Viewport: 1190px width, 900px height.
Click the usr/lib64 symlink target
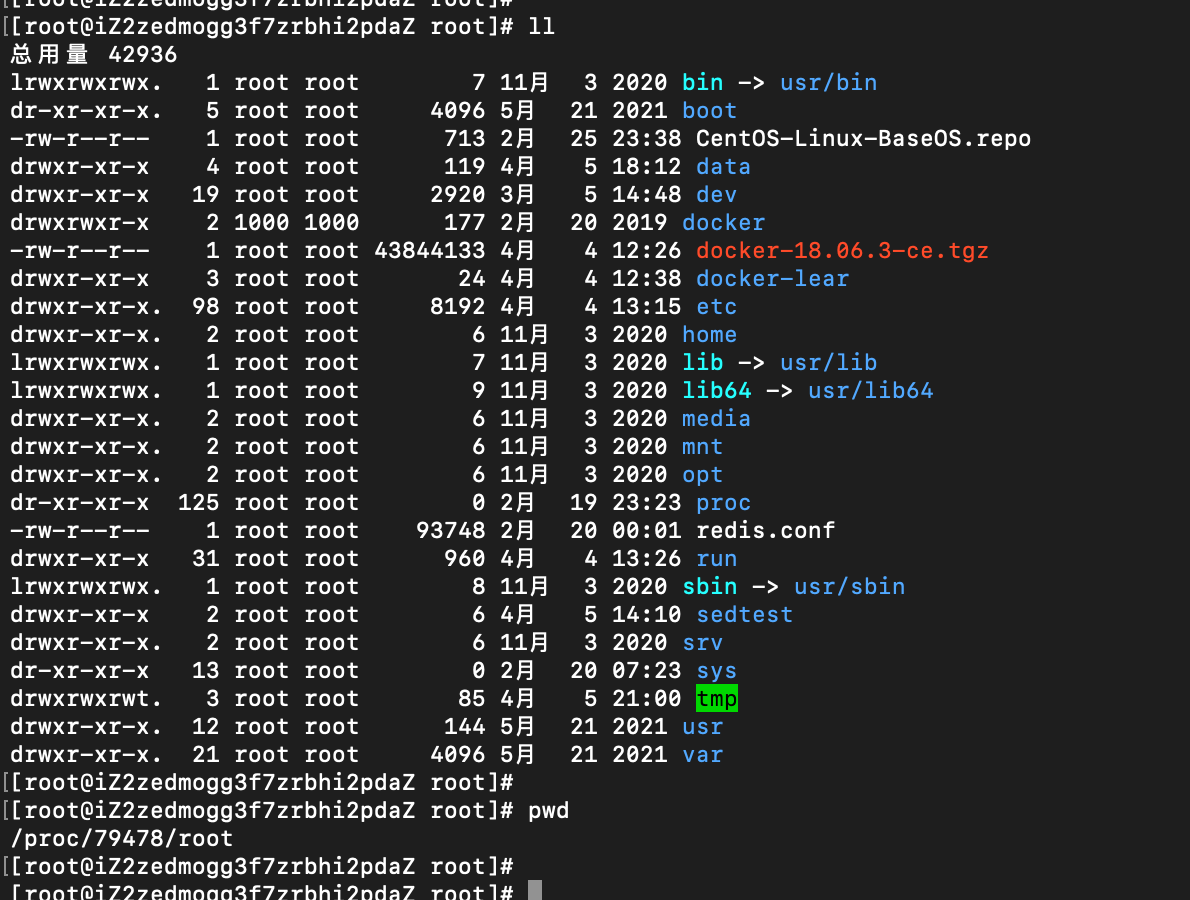click(x=870, y=391)
